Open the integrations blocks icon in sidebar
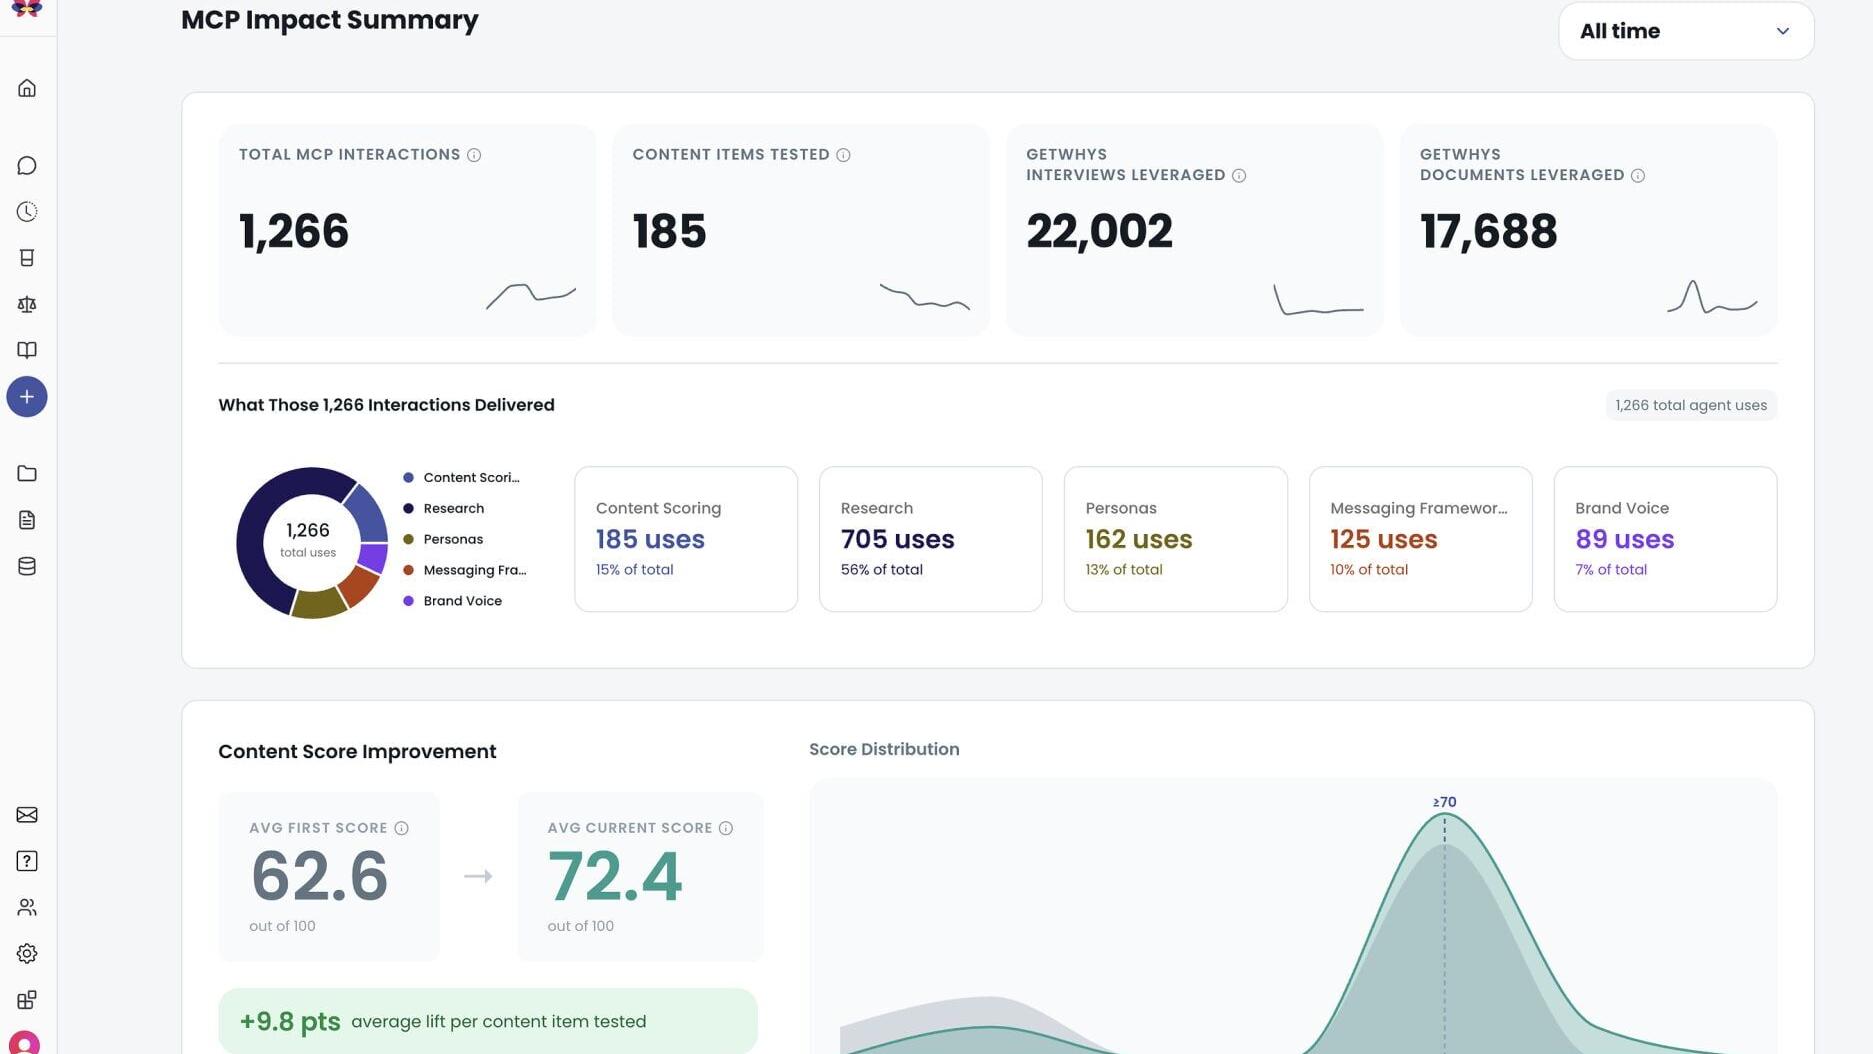This screenshot has width=1873, height=1054. 27,1000
